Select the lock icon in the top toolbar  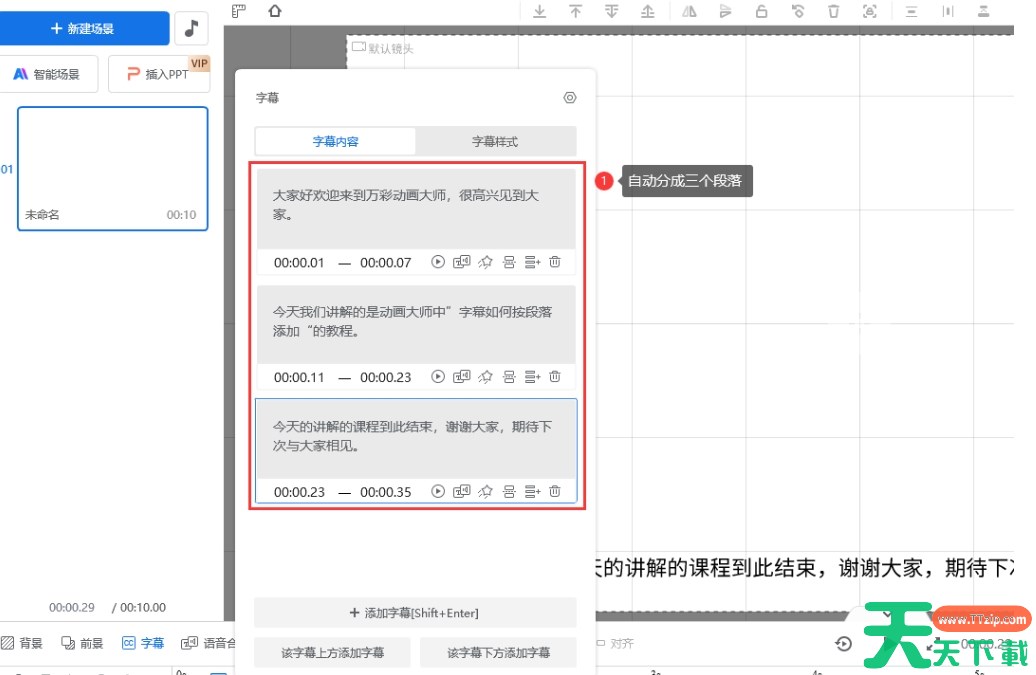coord(761,11)
